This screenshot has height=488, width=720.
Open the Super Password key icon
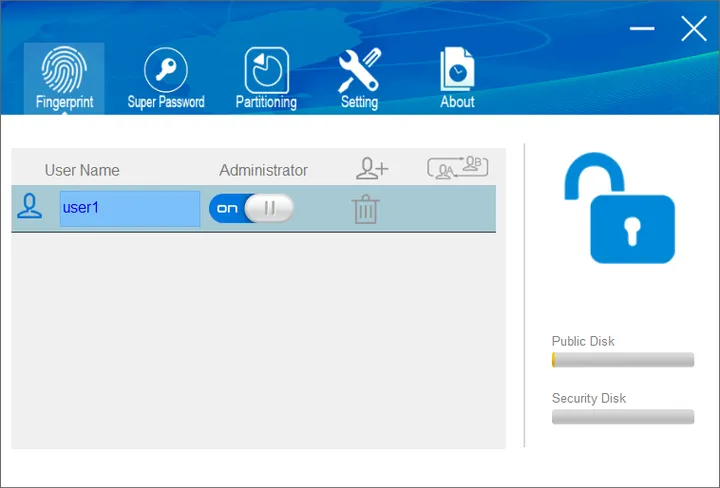click(x=166, y=70)
